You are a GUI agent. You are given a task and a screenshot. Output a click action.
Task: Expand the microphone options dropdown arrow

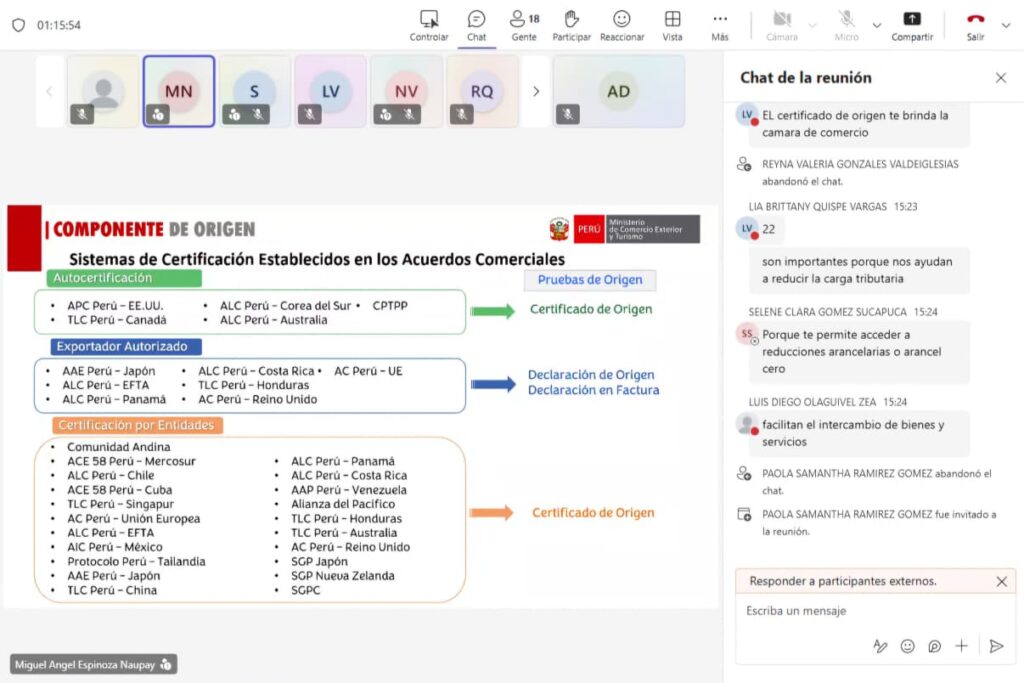(x=877, y=25)
